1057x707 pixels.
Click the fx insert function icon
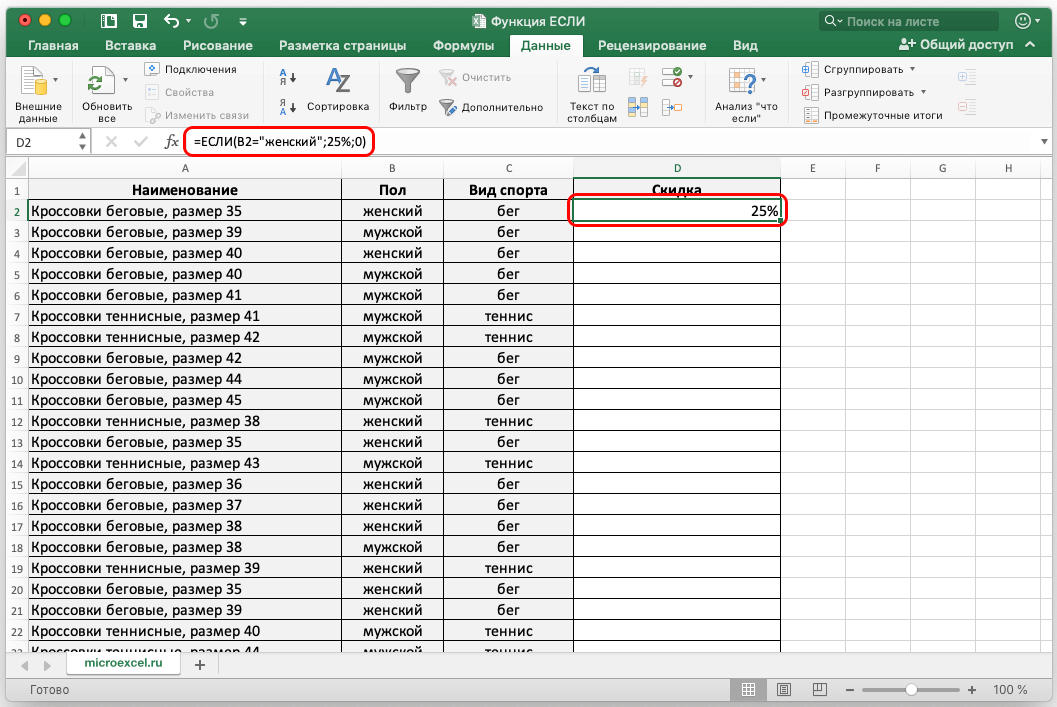coord(172,142)
